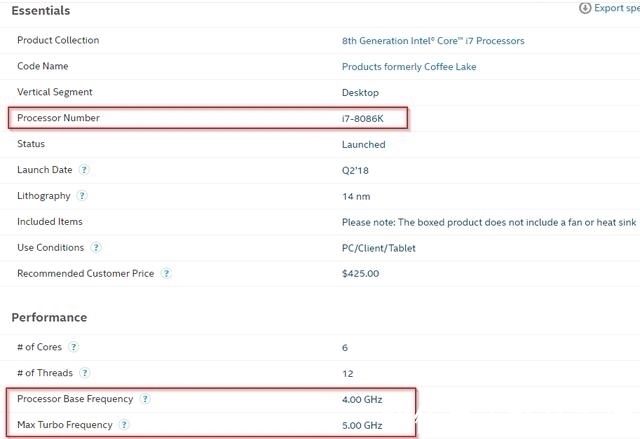Click the Export specifications download icon
The height and width of the screenshot is (439, 640).
pyautogui.click(x=585, y=8)
